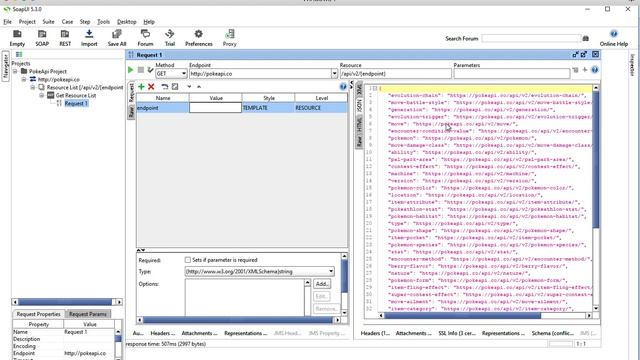Open the Desktop menu
Screen dimensions: 640x360
(x=127, y=22)
